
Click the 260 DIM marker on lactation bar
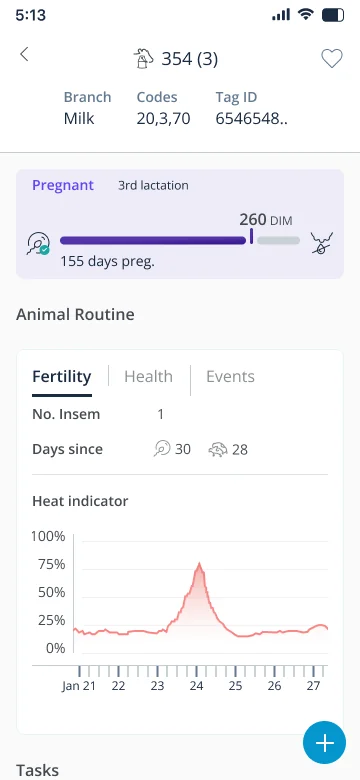[252, 236]
